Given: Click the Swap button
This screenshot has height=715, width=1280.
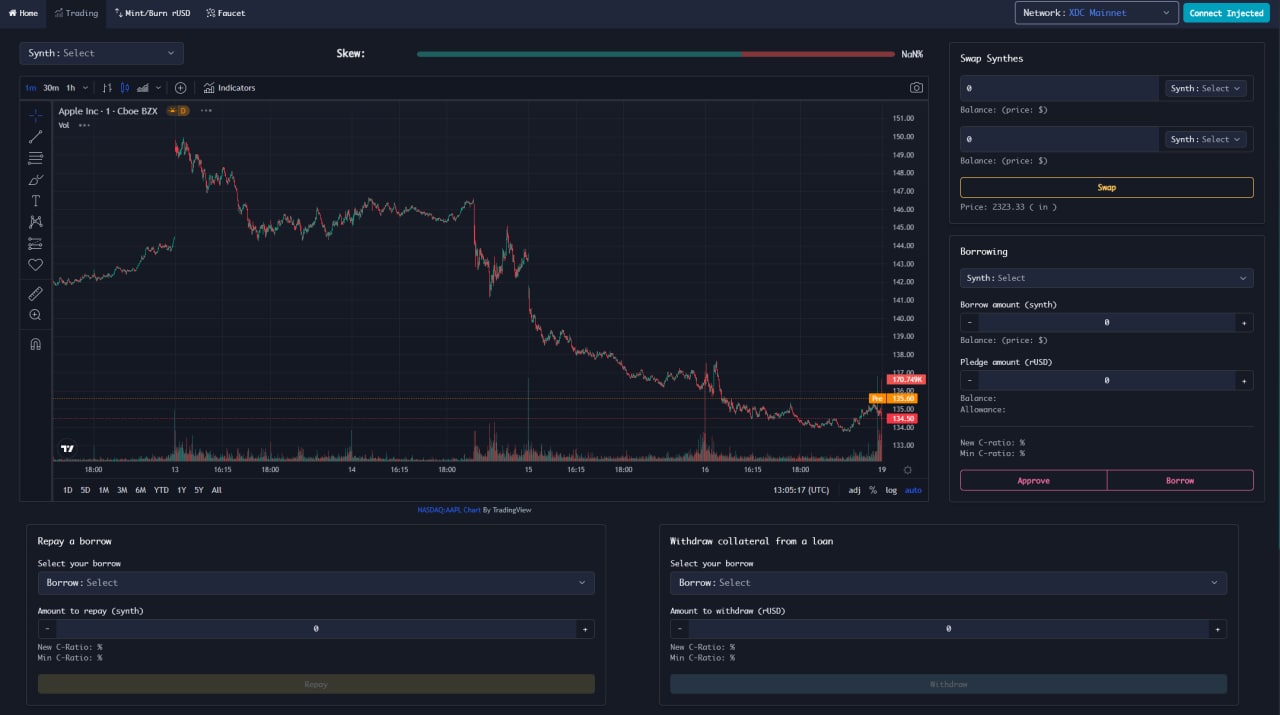Looking at the screenshot, I should (x=1107, y=187).
